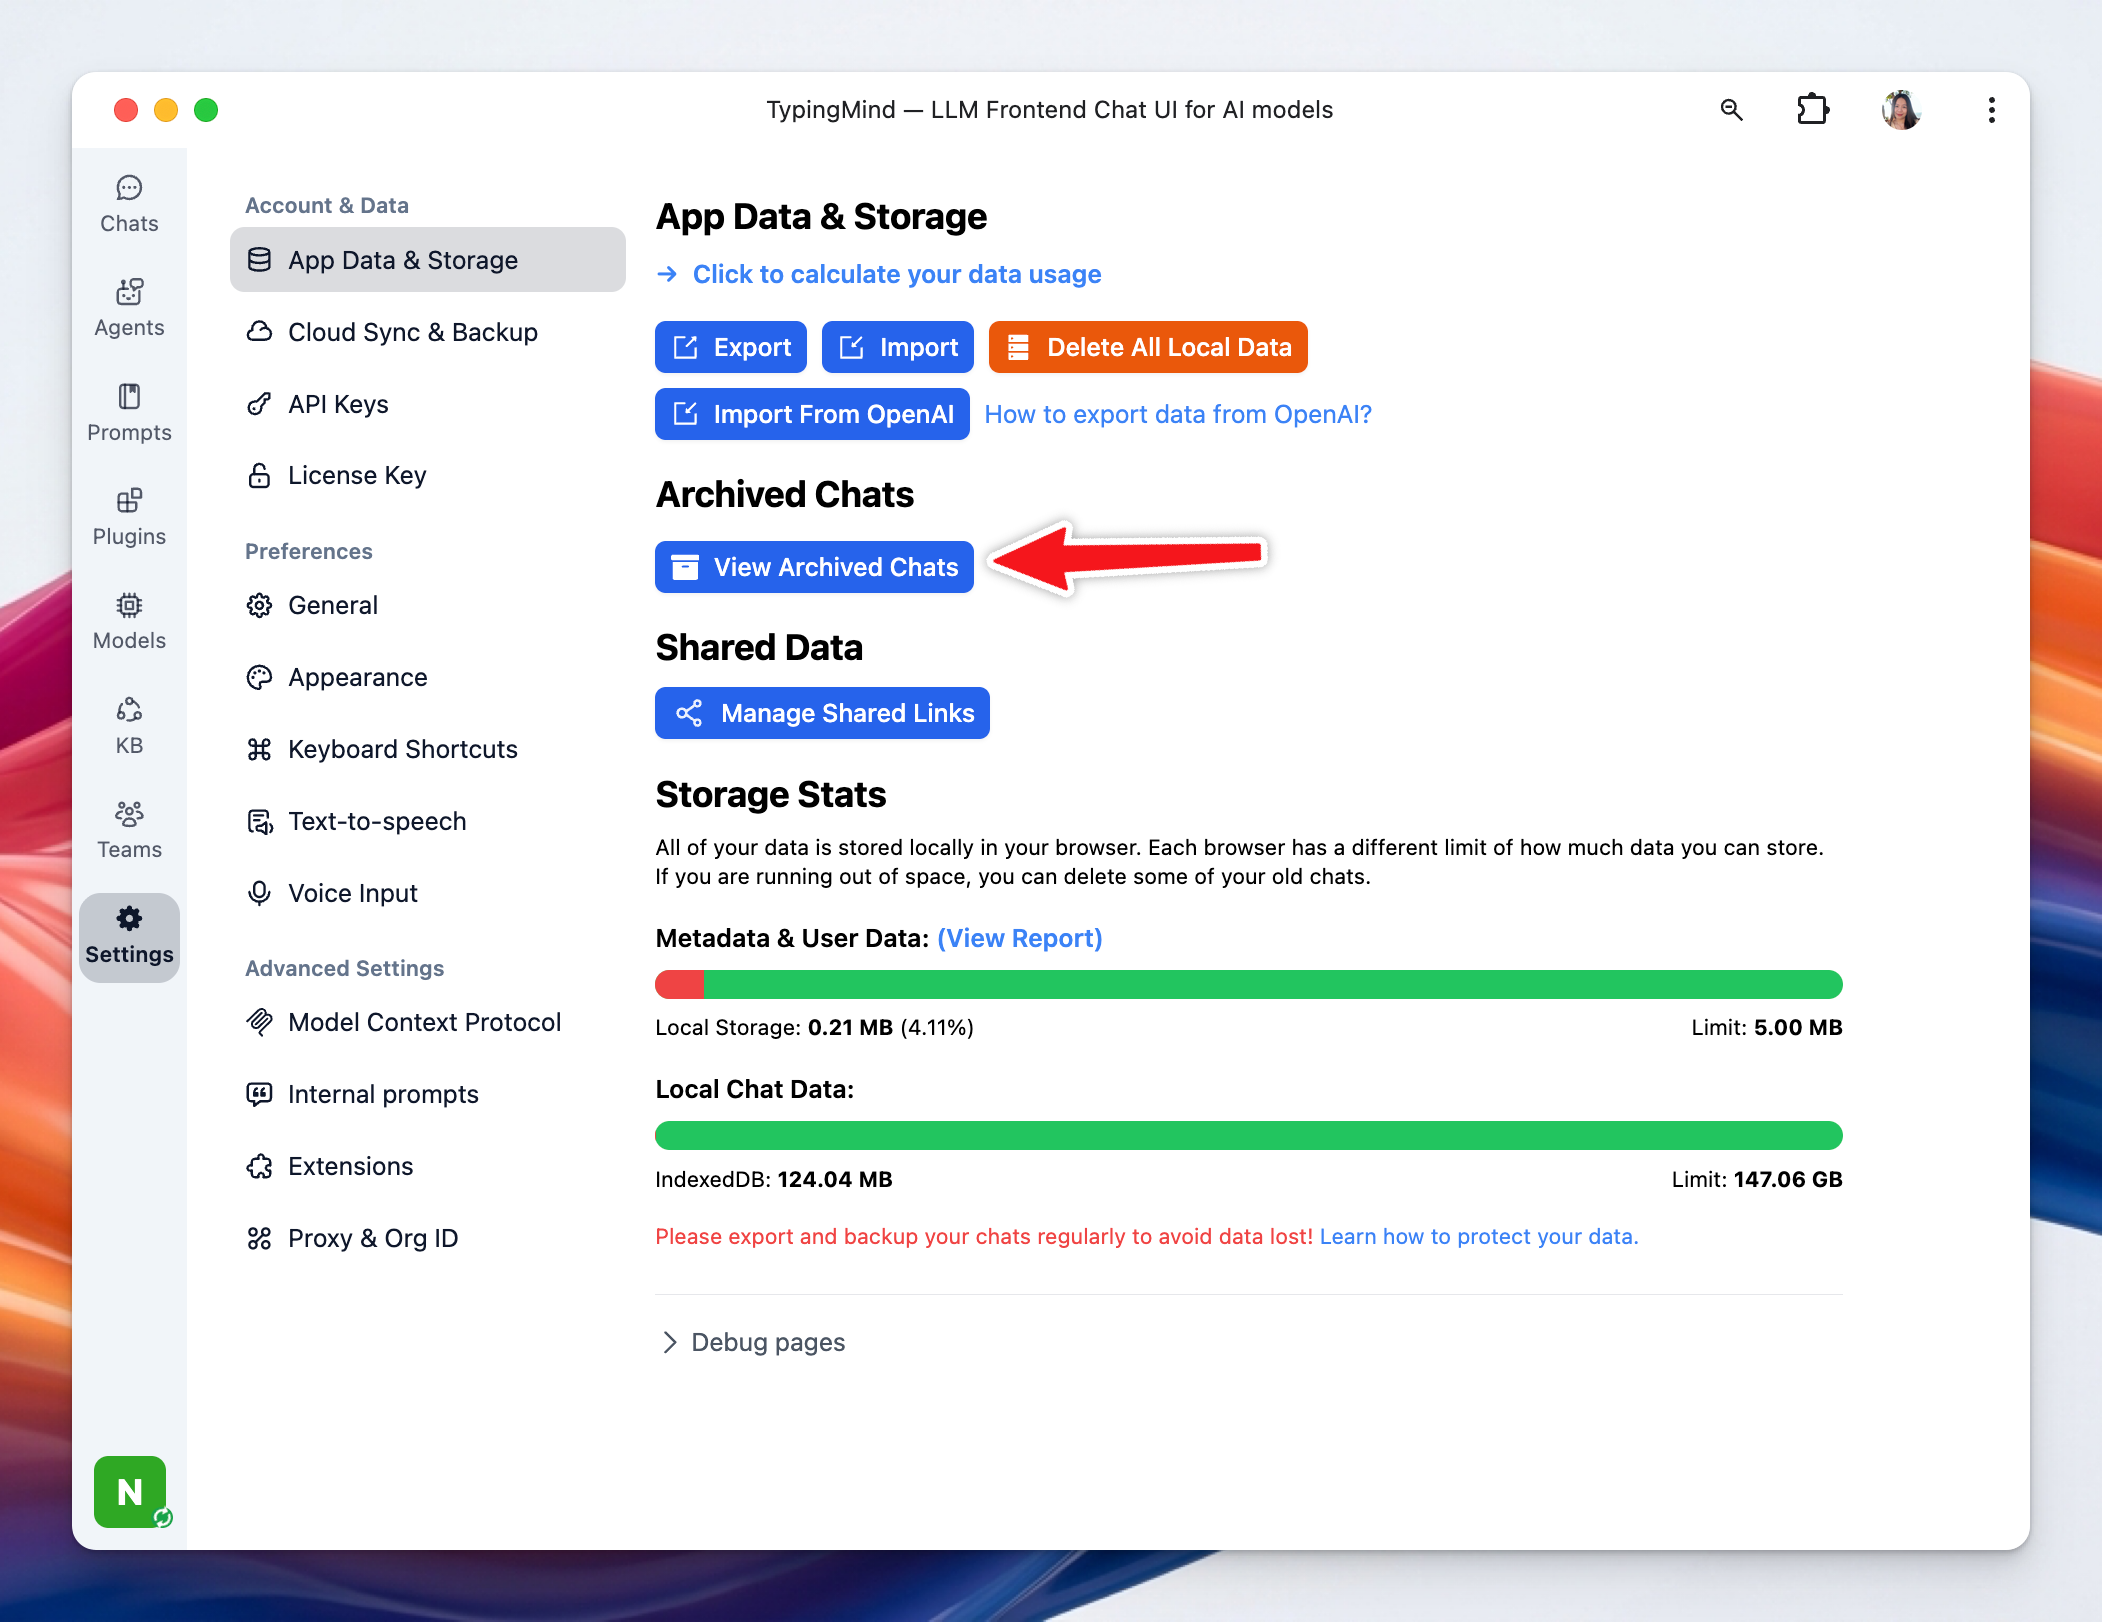Click to calculate your data usage link
Image resolution: width=2102 pixels, height=1622 pixels.
coord(896,274)
